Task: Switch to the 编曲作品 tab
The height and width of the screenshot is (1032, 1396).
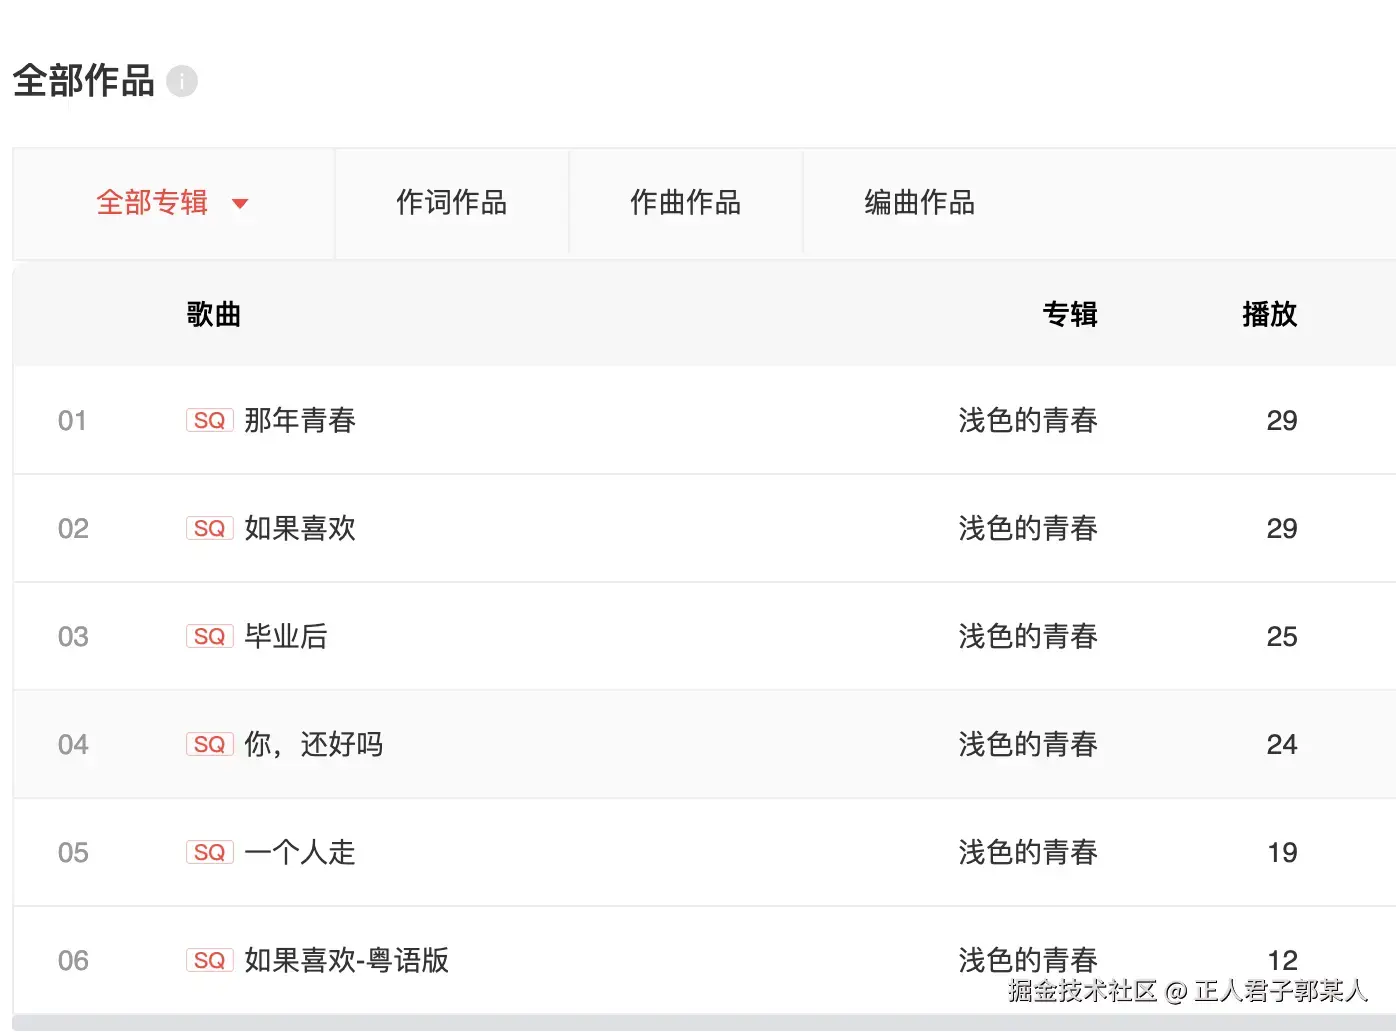Action: coord(919,203)
